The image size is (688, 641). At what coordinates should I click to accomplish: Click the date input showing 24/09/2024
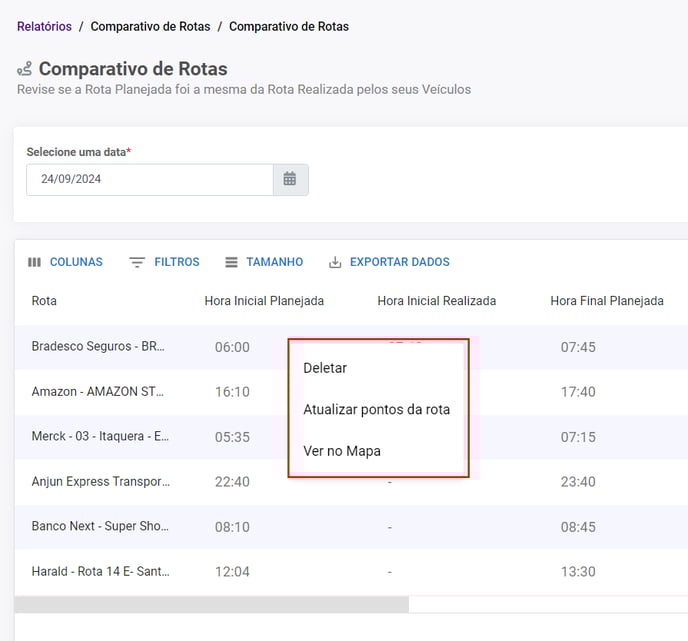pos(149,179)
